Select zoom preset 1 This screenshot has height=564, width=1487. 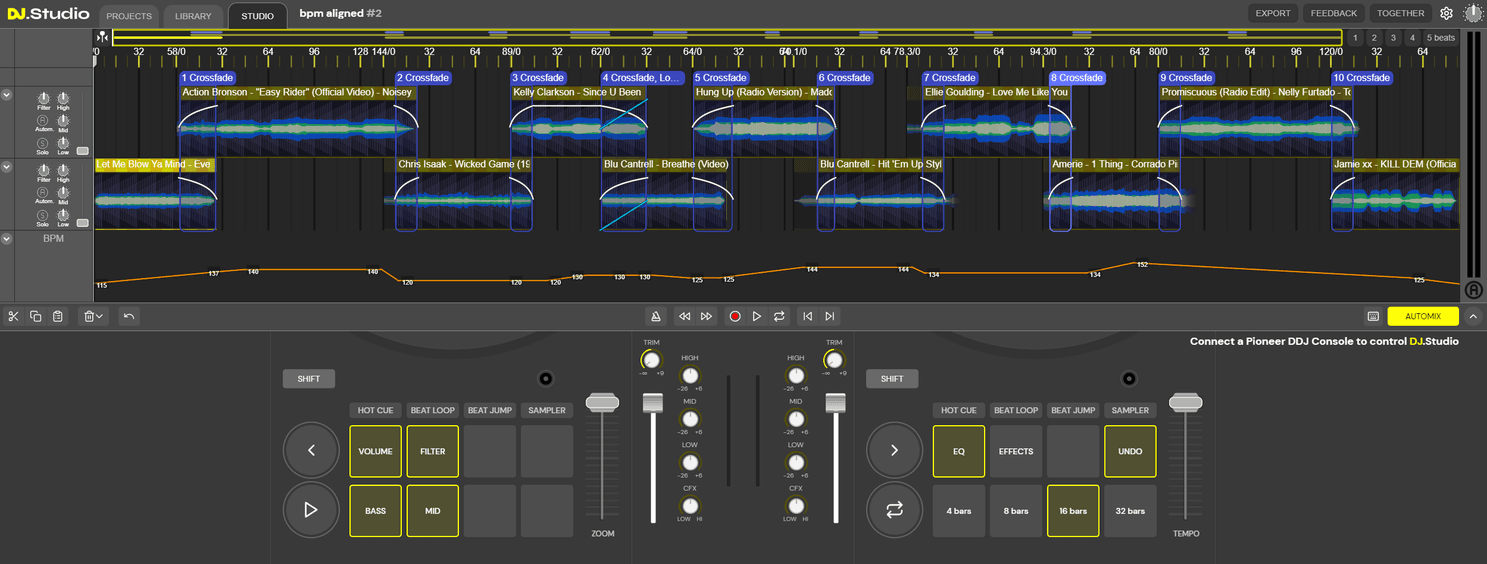1355,38
